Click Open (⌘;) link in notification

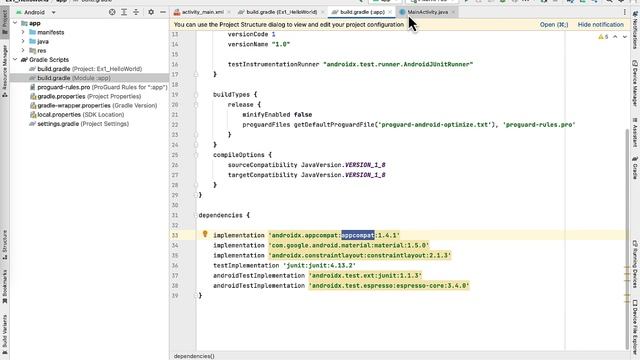(x=554, y=24)
